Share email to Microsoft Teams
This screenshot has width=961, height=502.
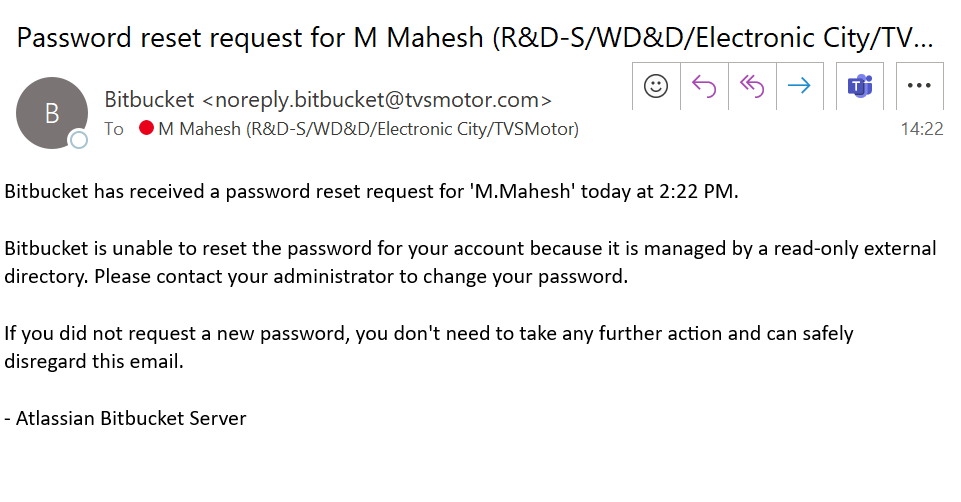860,86
